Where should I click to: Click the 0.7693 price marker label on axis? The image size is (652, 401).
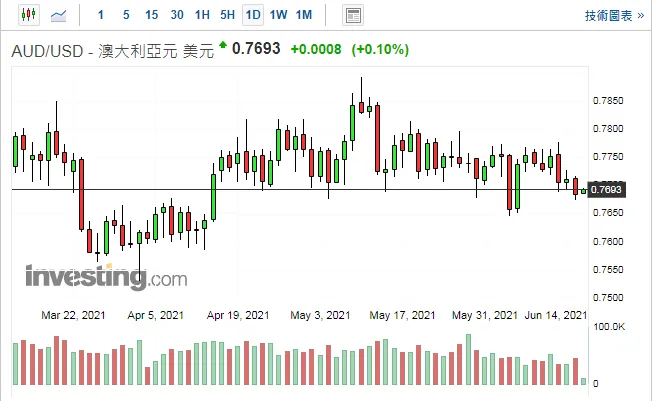(x=606, y=190)
